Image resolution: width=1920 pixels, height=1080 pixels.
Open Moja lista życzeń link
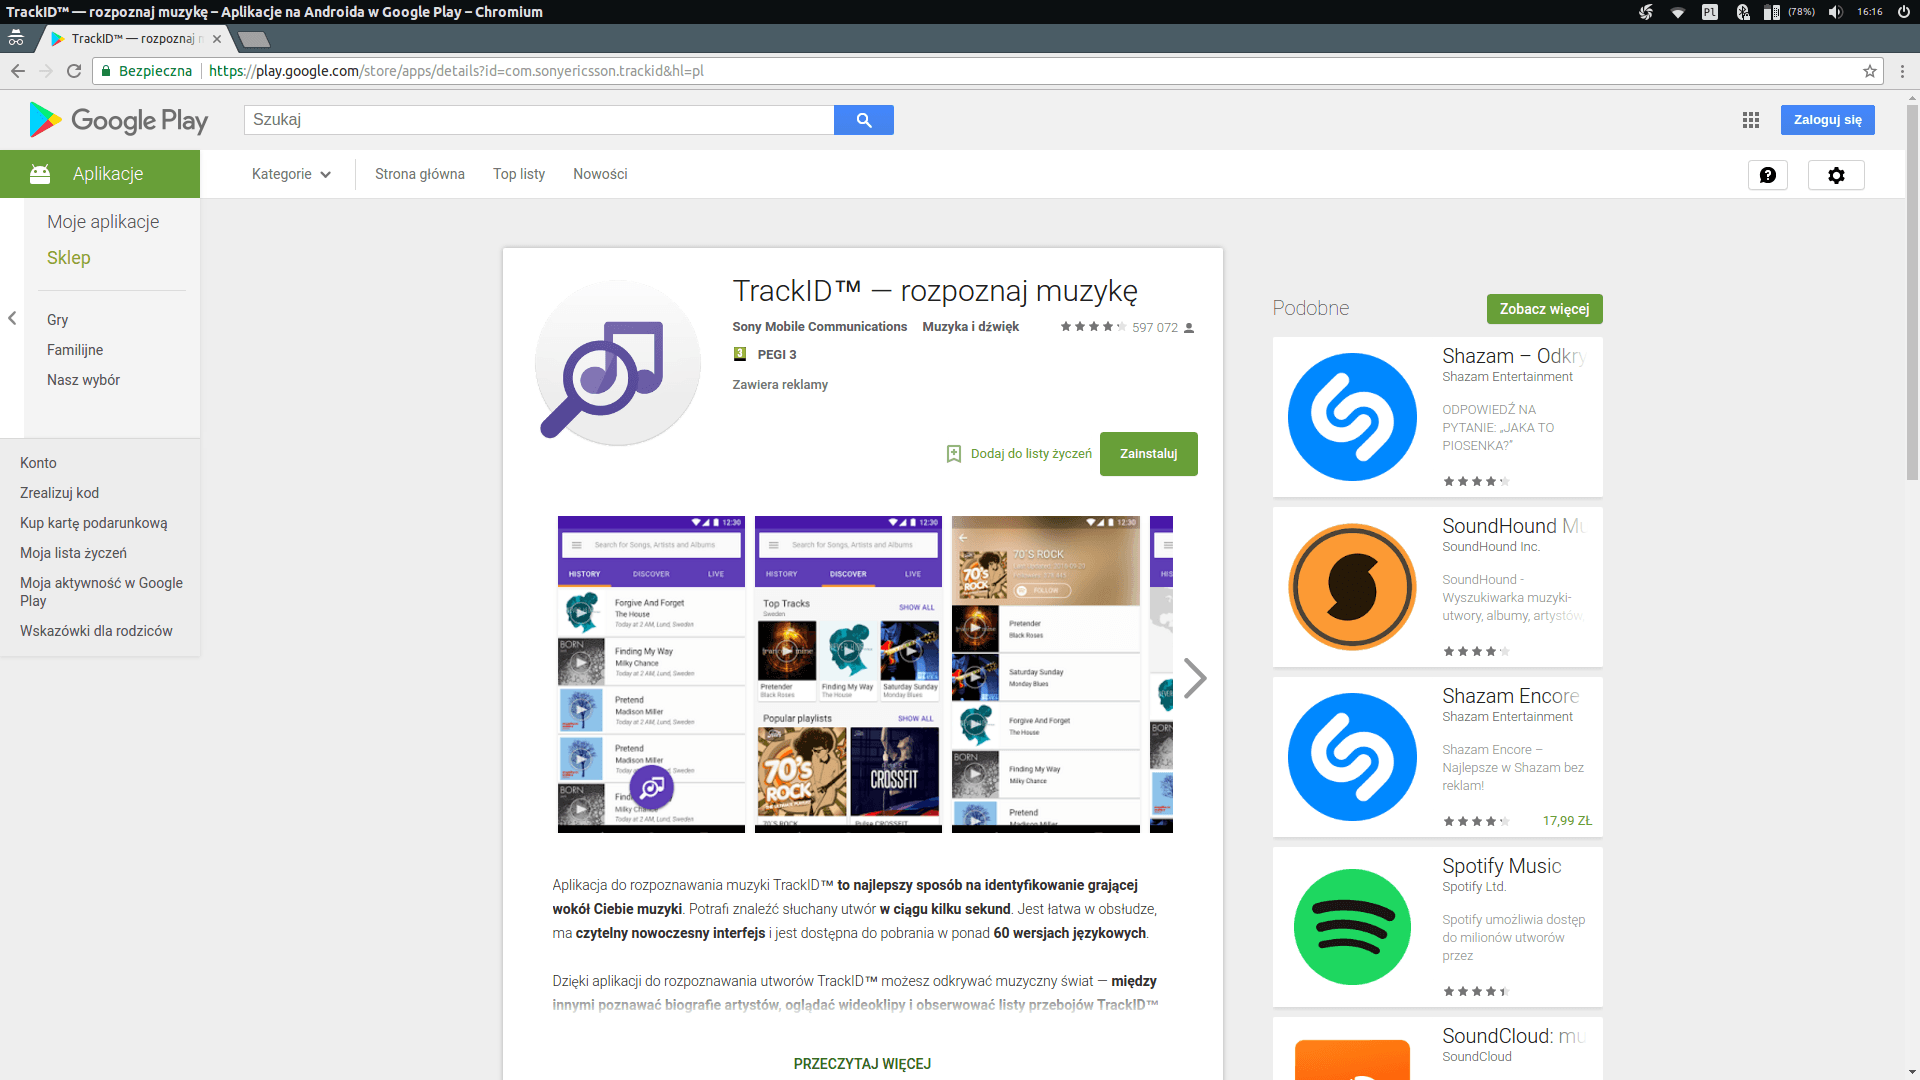pos(73,553)
